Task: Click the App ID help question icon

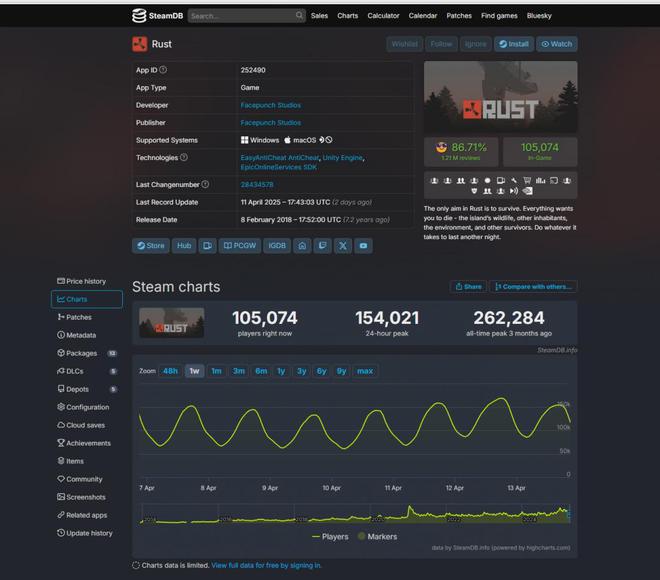Action: click(x=163, y=70)
